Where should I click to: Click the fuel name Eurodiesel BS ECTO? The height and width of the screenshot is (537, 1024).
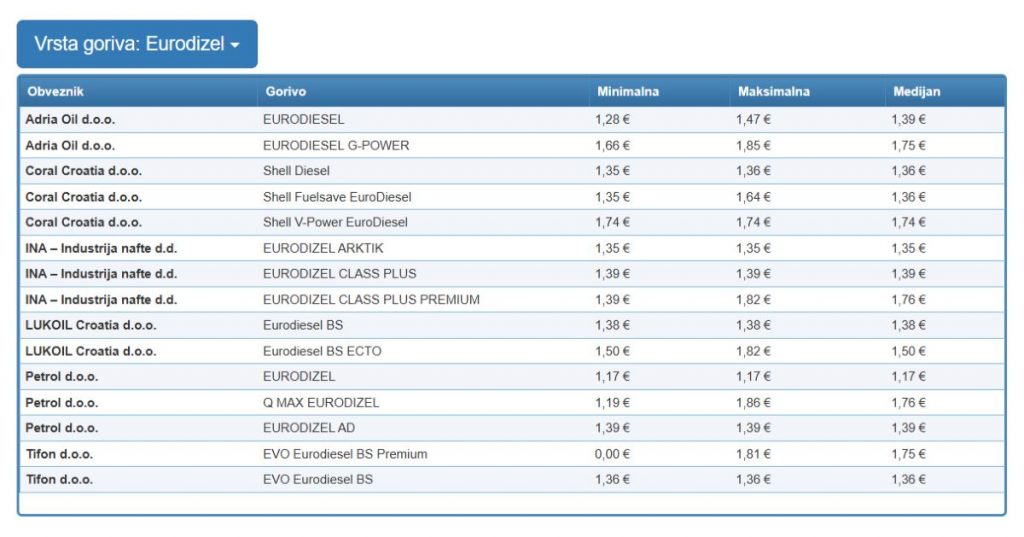click(322, 351)
